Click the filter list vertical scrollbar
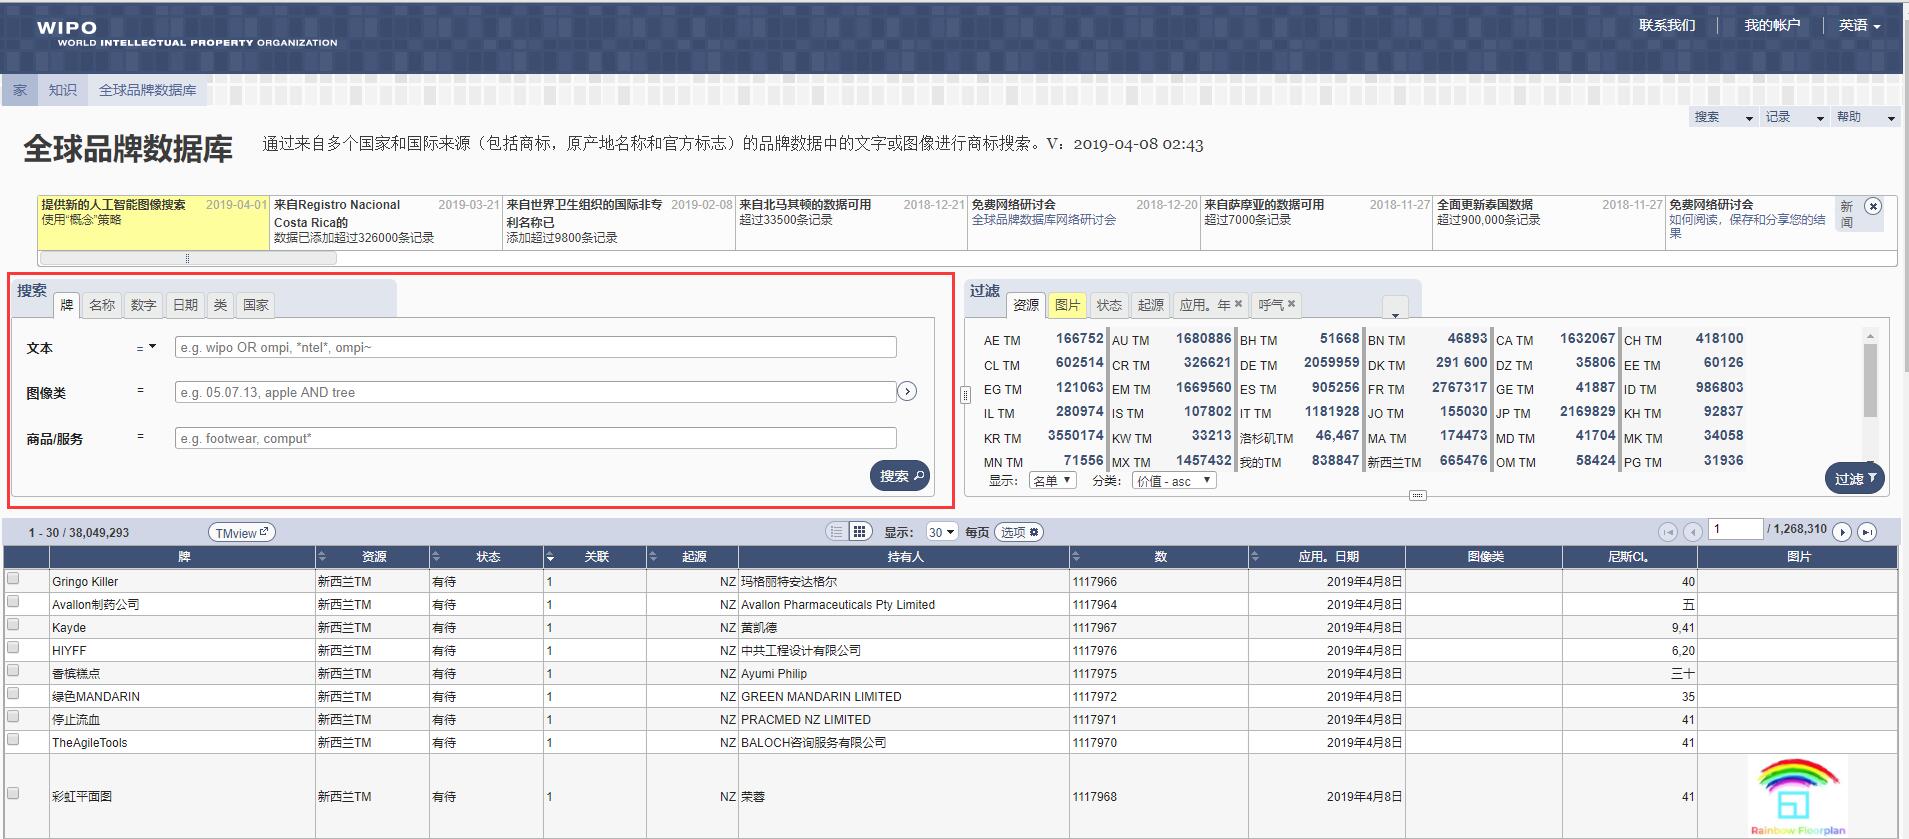The height and width of the screenshot is (839, 1909). [x=1870, y=380]
